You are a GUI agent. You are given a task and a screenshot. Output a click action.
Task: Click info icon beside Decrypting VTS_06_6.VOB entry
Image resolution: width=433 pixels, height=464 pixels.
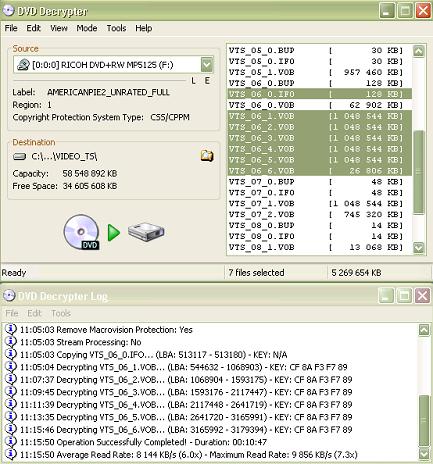point(11,429)
